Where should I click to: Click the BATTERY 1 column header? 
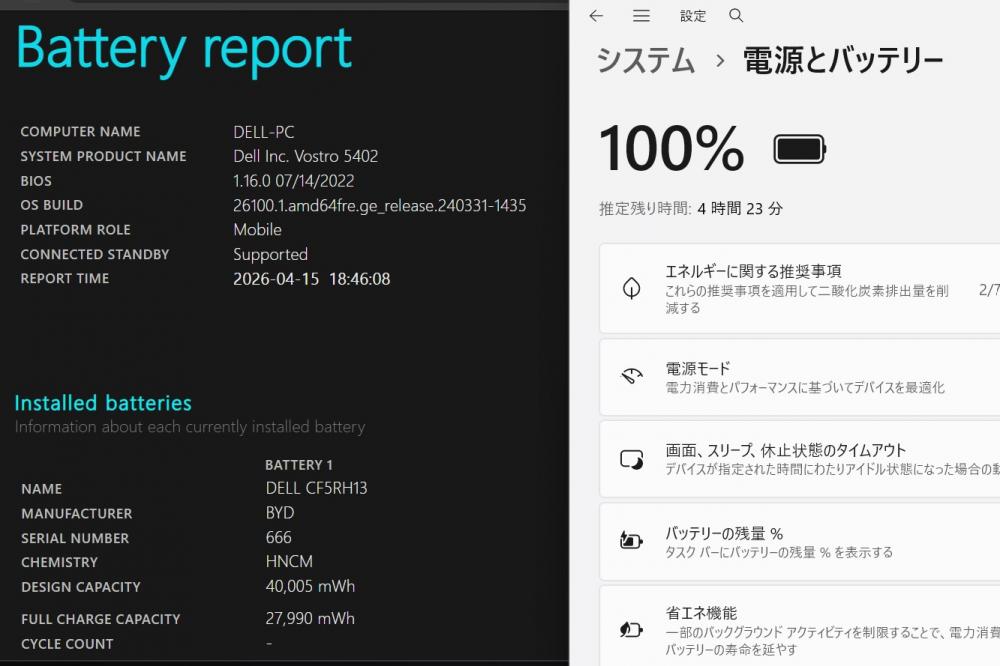click(x=298, y=465)
